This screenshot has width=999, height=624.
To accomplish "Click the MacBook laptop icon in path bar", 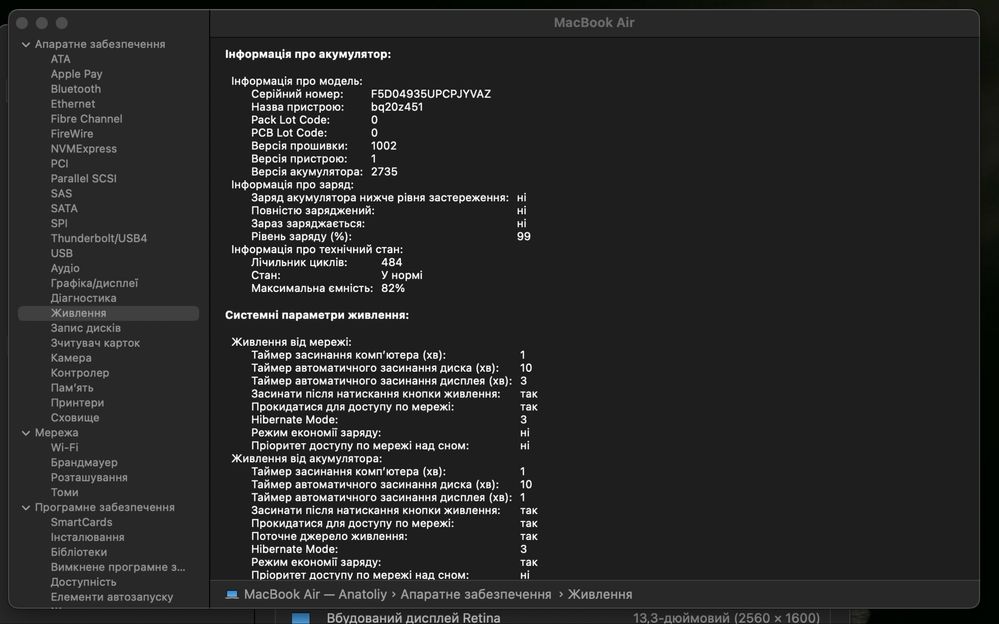I will 232,595.
